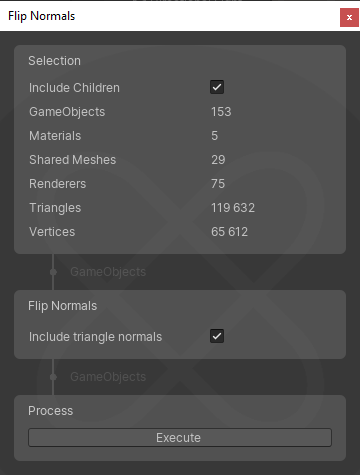
Task: Click the Execute button
Action: pyautogui.click(x=180, y=437)
